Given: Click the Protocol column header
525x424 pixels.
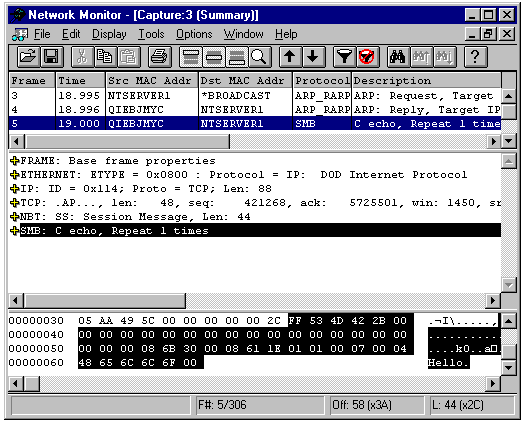Looking at the screenshot, I should click(322, 80).
